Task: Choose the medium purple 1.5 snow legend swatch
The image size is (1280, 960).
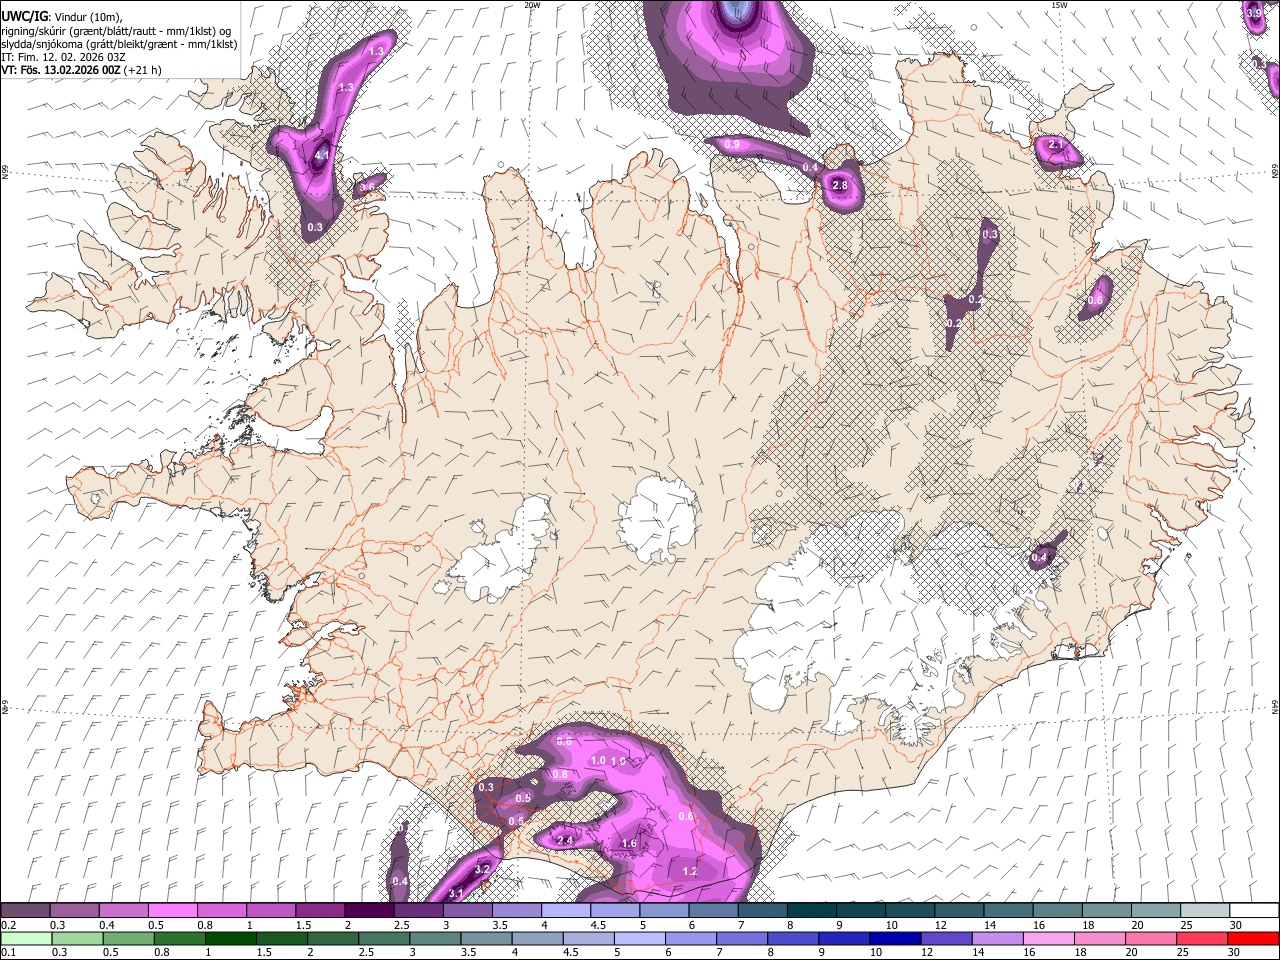Action: coord(320,910)
